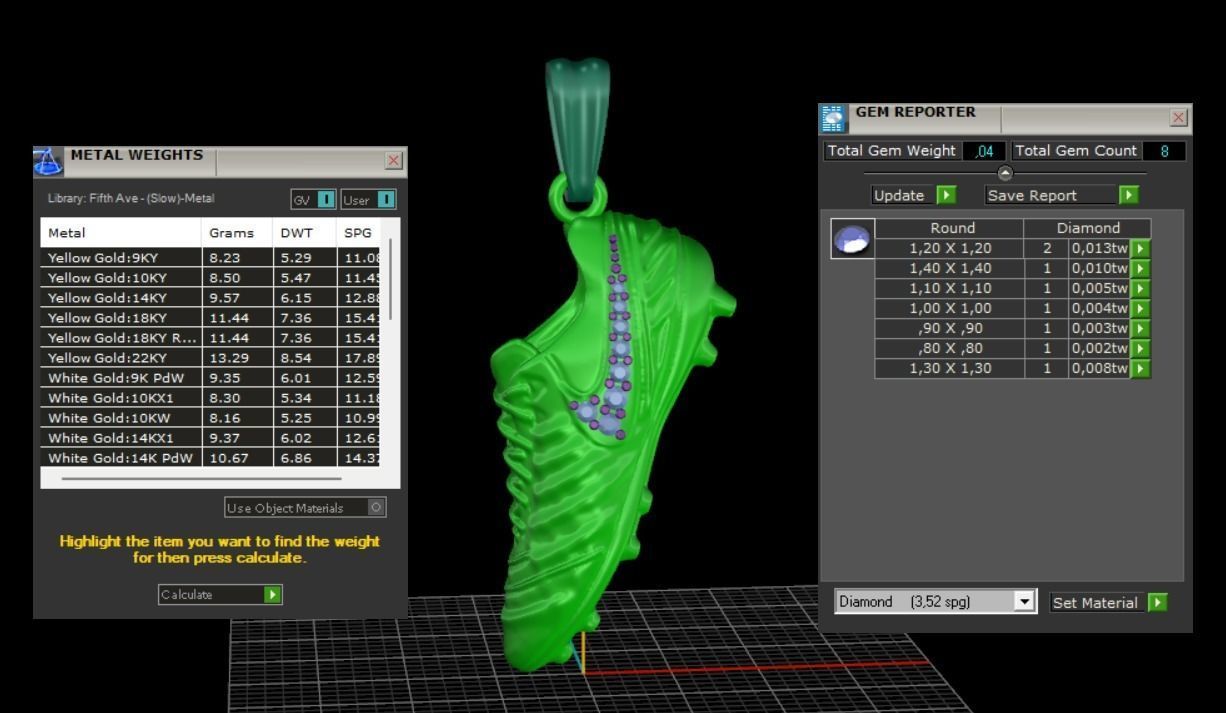Click the Total Gem Count value field

coord(1164,151)
